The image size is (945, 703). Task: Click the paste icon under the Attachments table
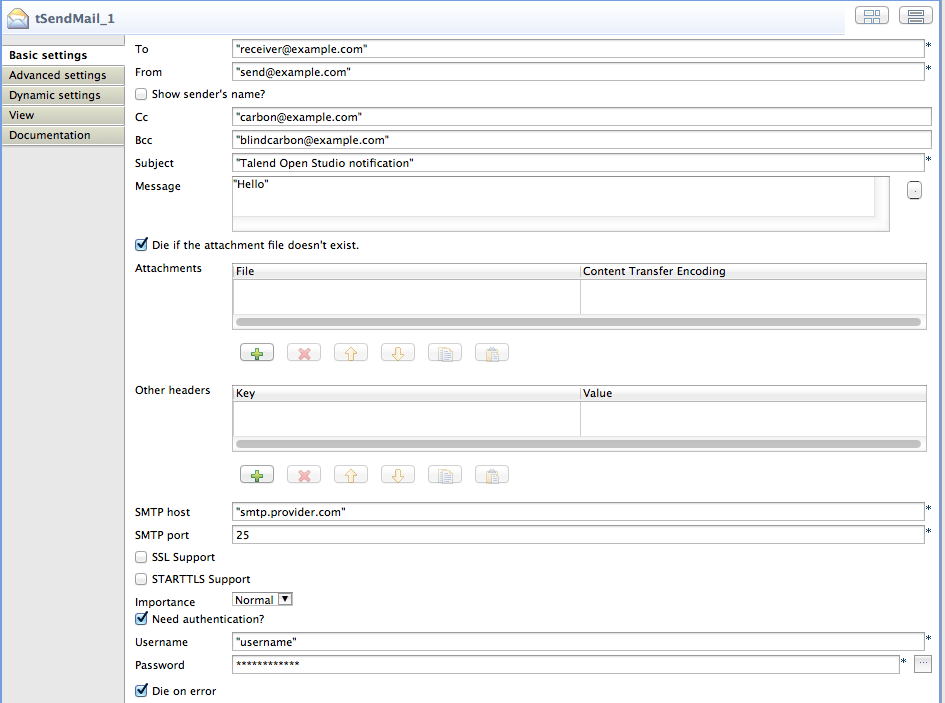pos(492,353)
